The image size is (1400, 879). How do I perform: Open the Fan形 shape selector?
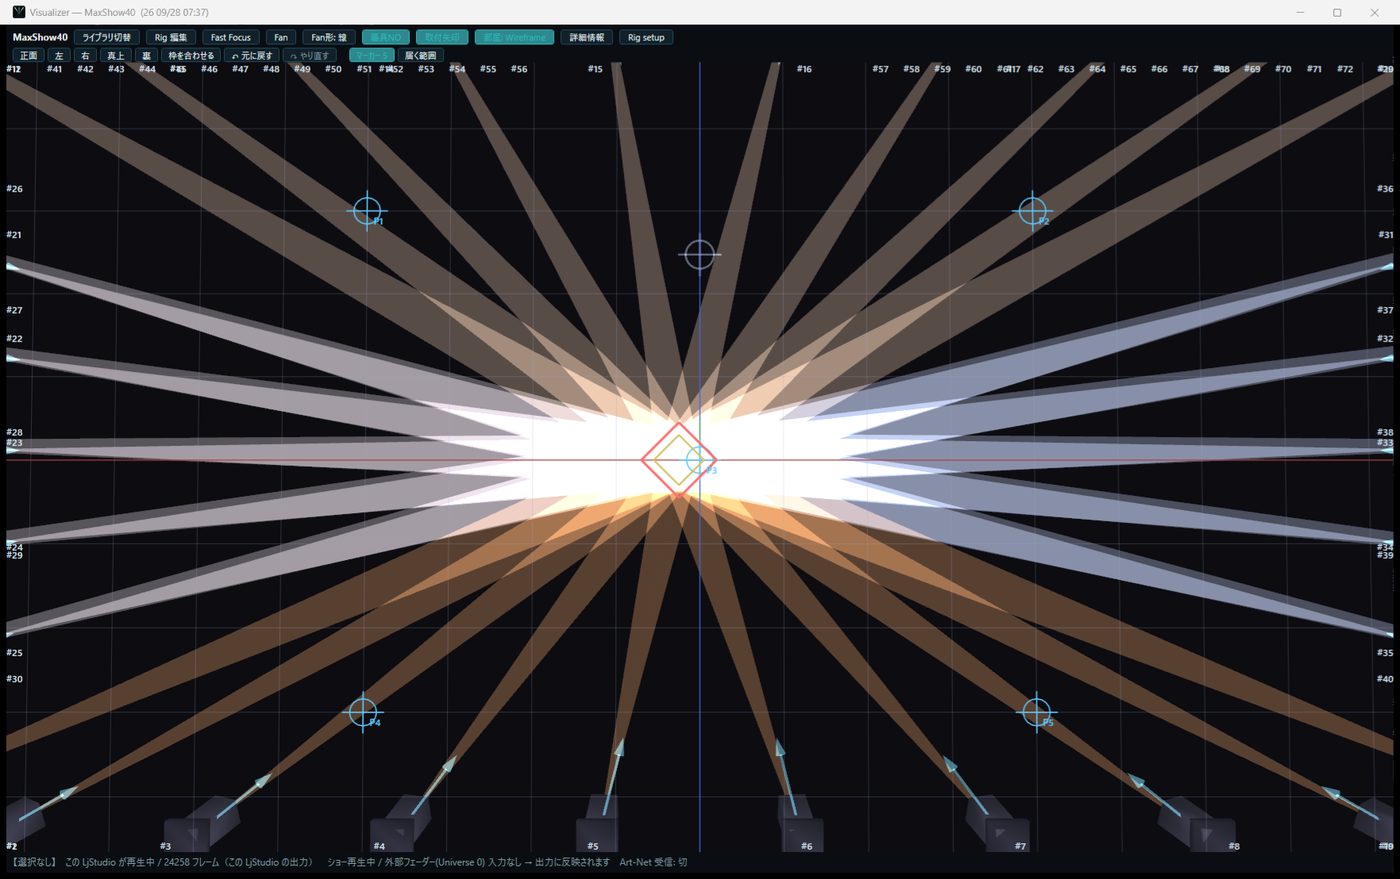tap(328, 37)
